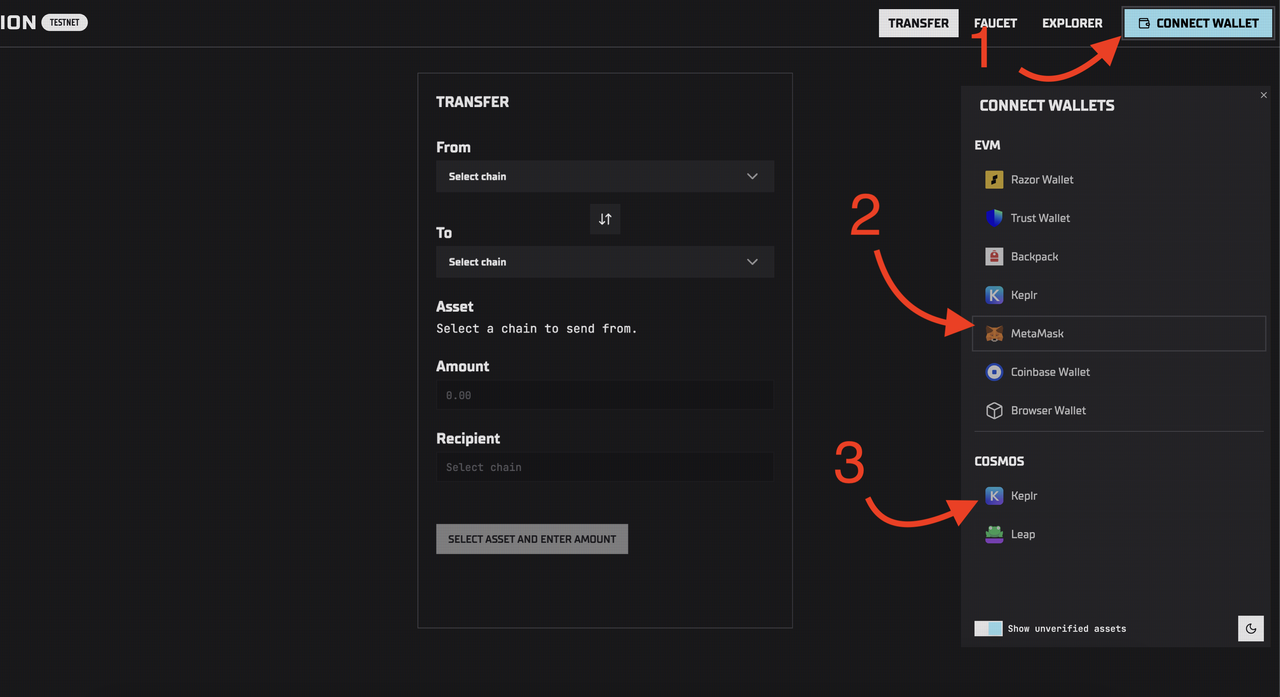Click the Testnet badge
1280x697 pixels.
click(x=65, y=23)
